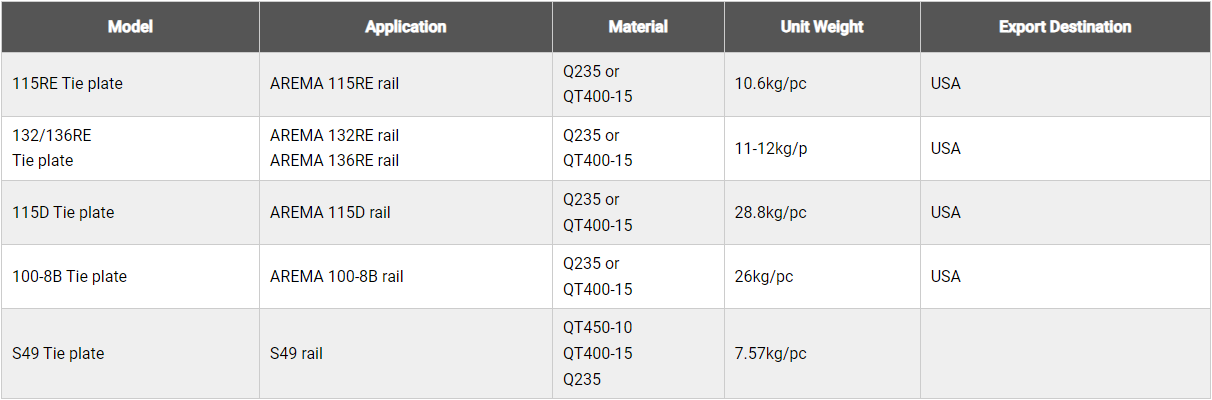Click the AREMA 115D rail cell
The image size is (1212, 400).
click(406, 212)
